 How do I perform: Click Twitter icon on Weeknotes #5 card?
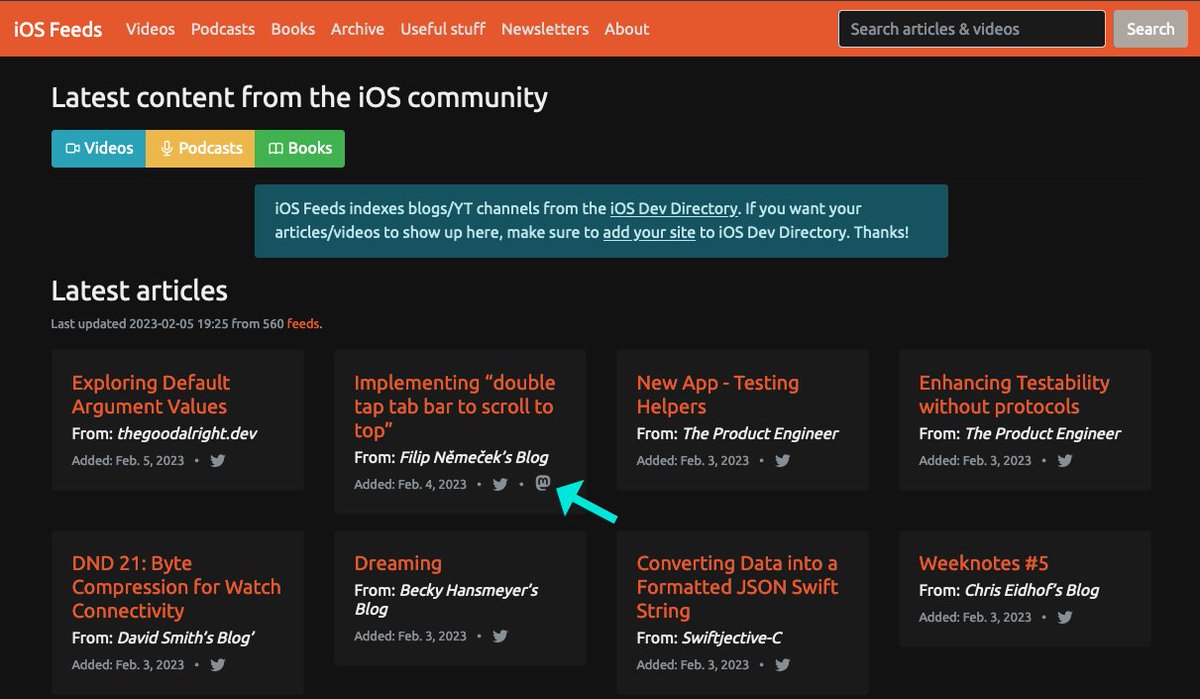coord(1065,617)
